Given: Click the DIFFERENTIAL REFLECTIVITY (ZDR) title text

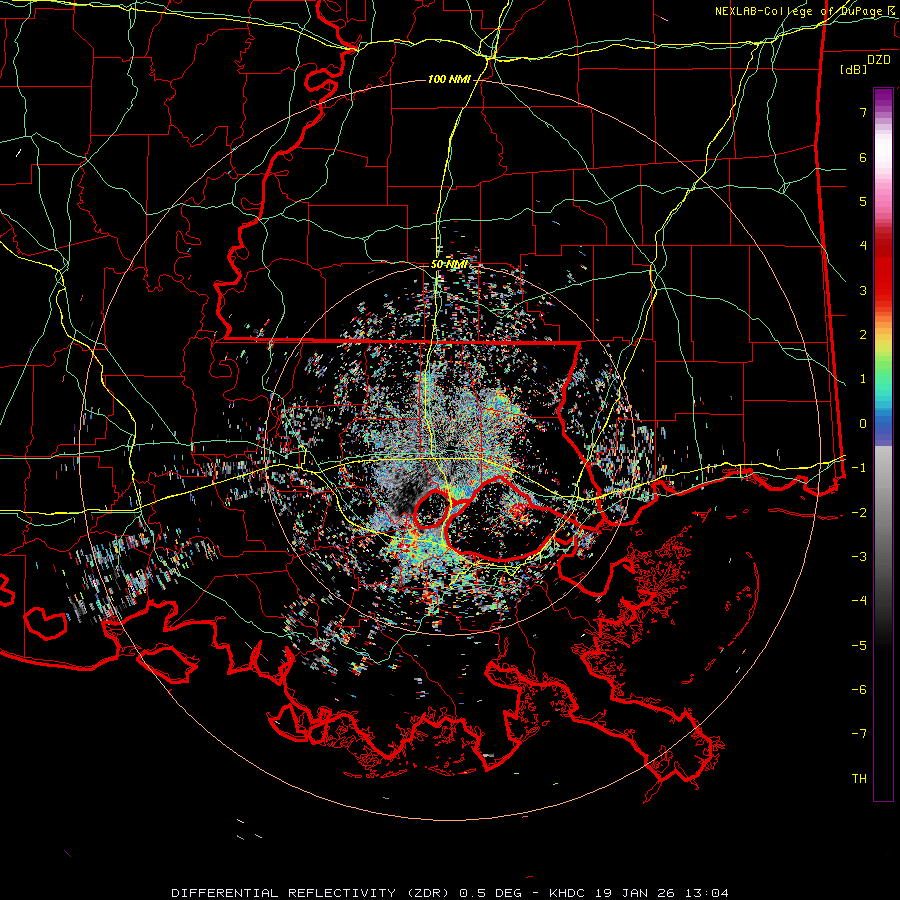Looking at the screenshot, I should point(313,893).
